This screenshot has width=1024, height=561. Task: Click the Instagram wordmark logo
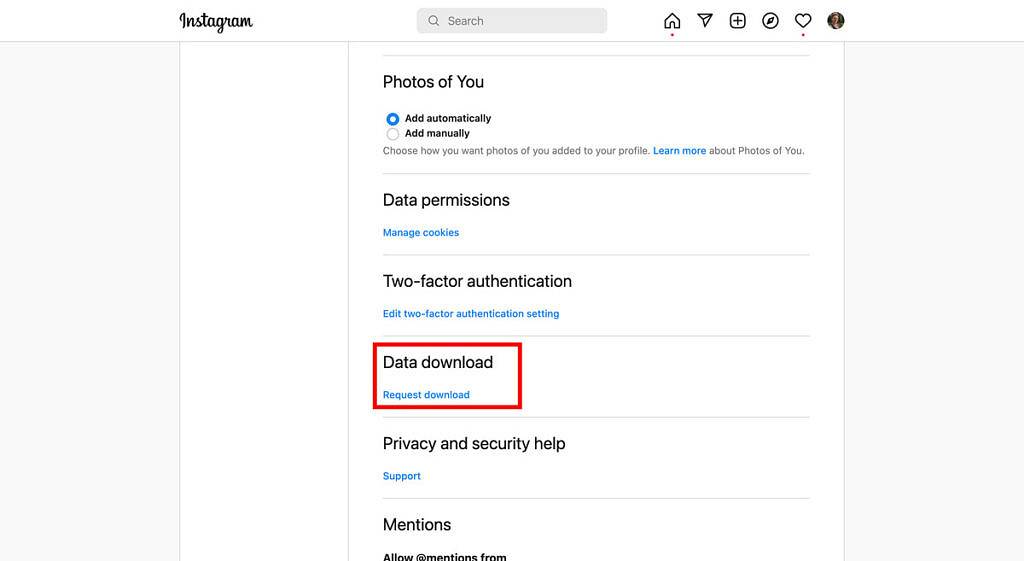tap(216, 21)
